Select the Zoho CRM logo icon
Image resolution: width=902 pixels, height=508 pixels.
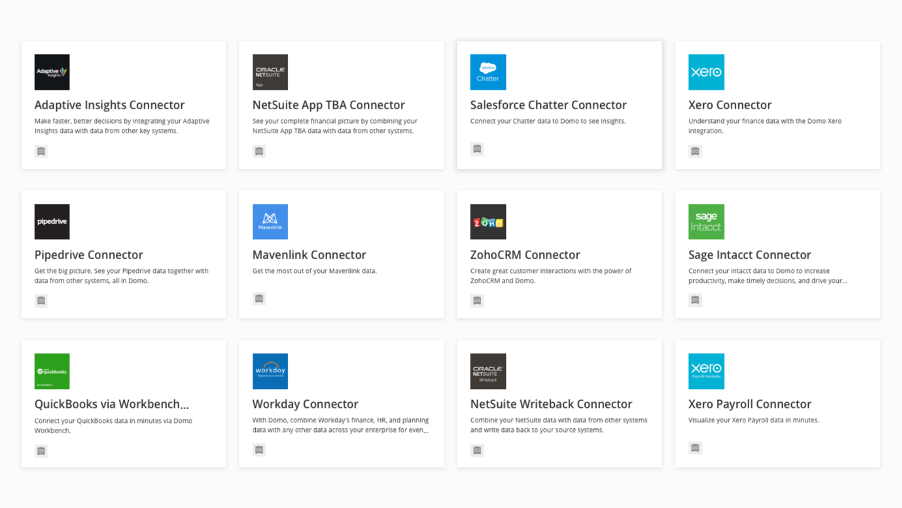[x=488, y=222]
